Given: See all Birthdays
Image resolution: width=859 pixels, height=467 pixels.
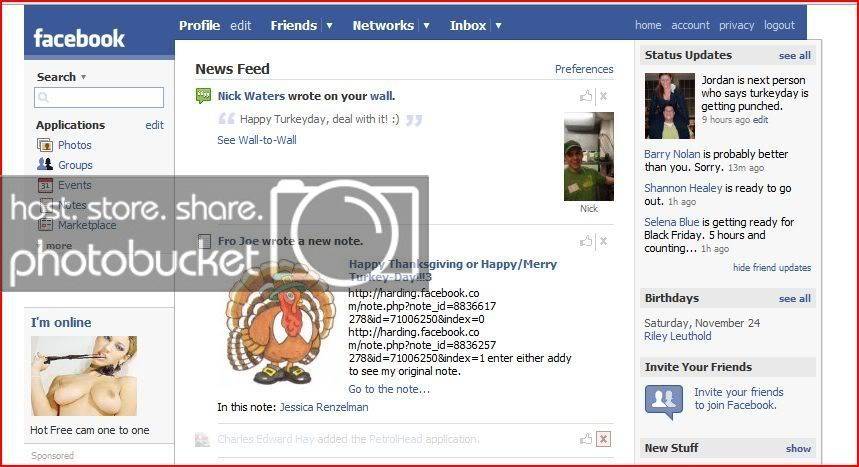Looking at the screenshot, I should 794,299.
